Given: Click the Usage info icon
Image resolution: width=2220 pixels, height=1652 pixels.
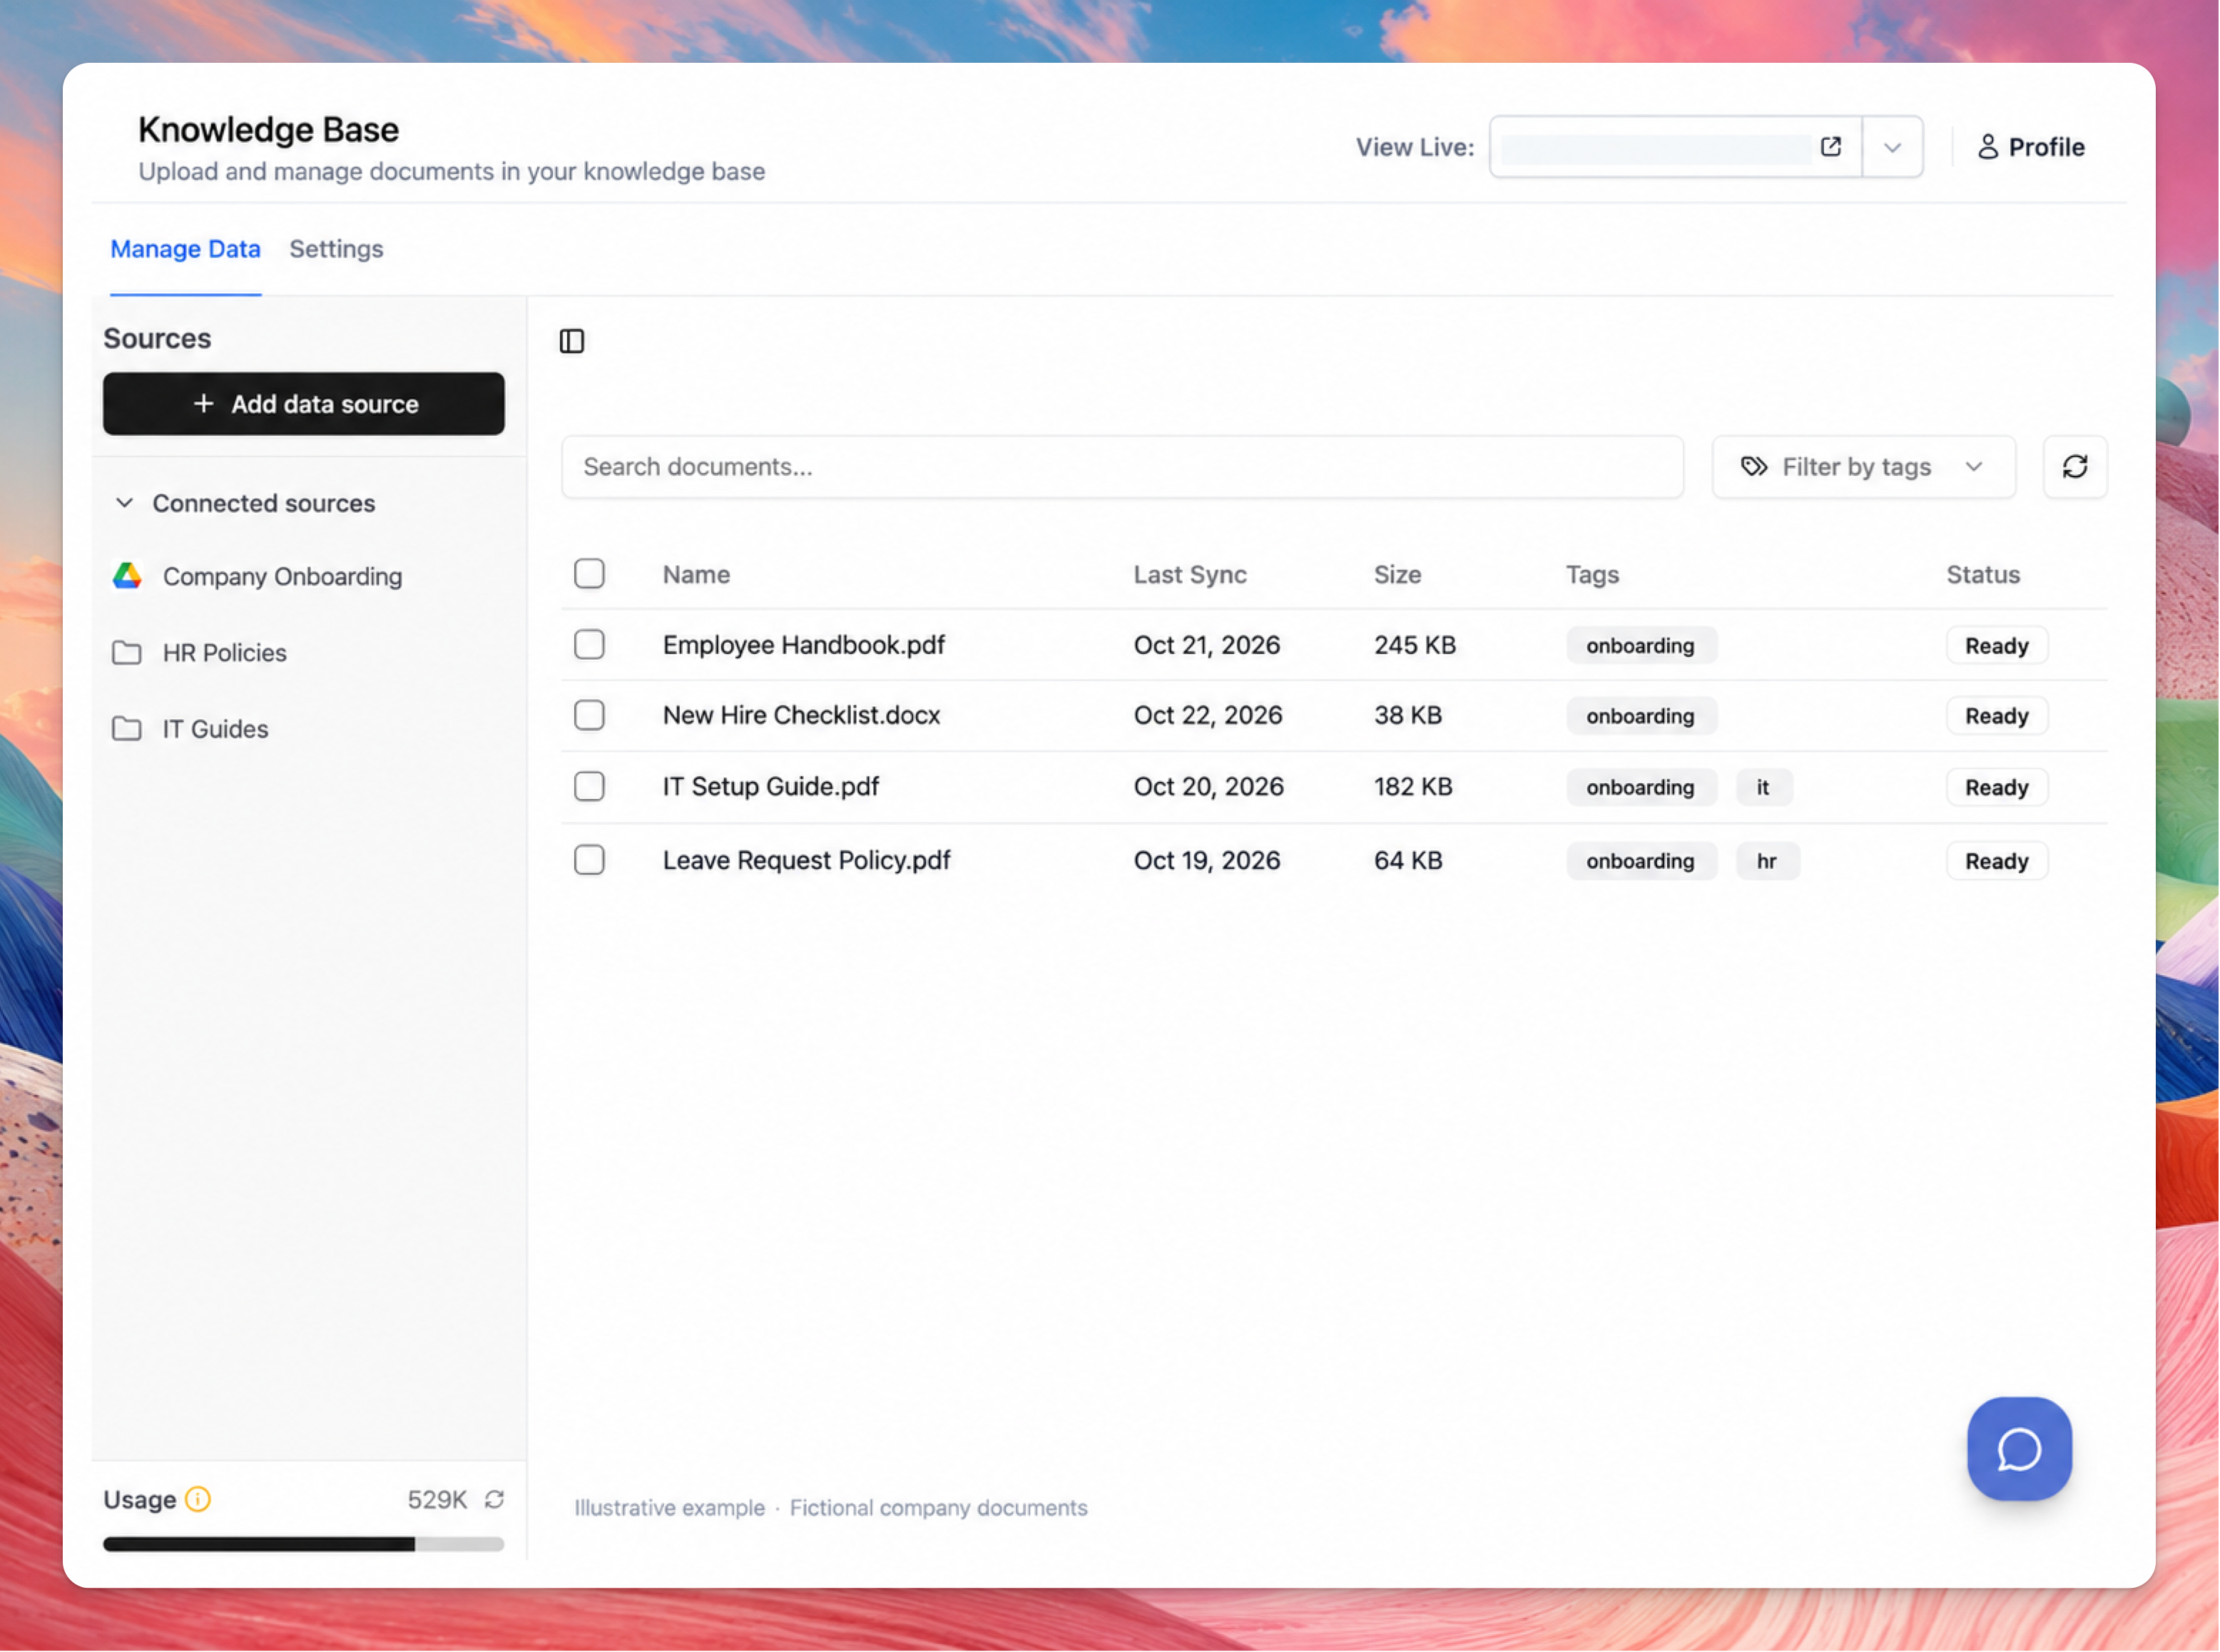Looking at the screenshot, I should (x=198, y=1499).
